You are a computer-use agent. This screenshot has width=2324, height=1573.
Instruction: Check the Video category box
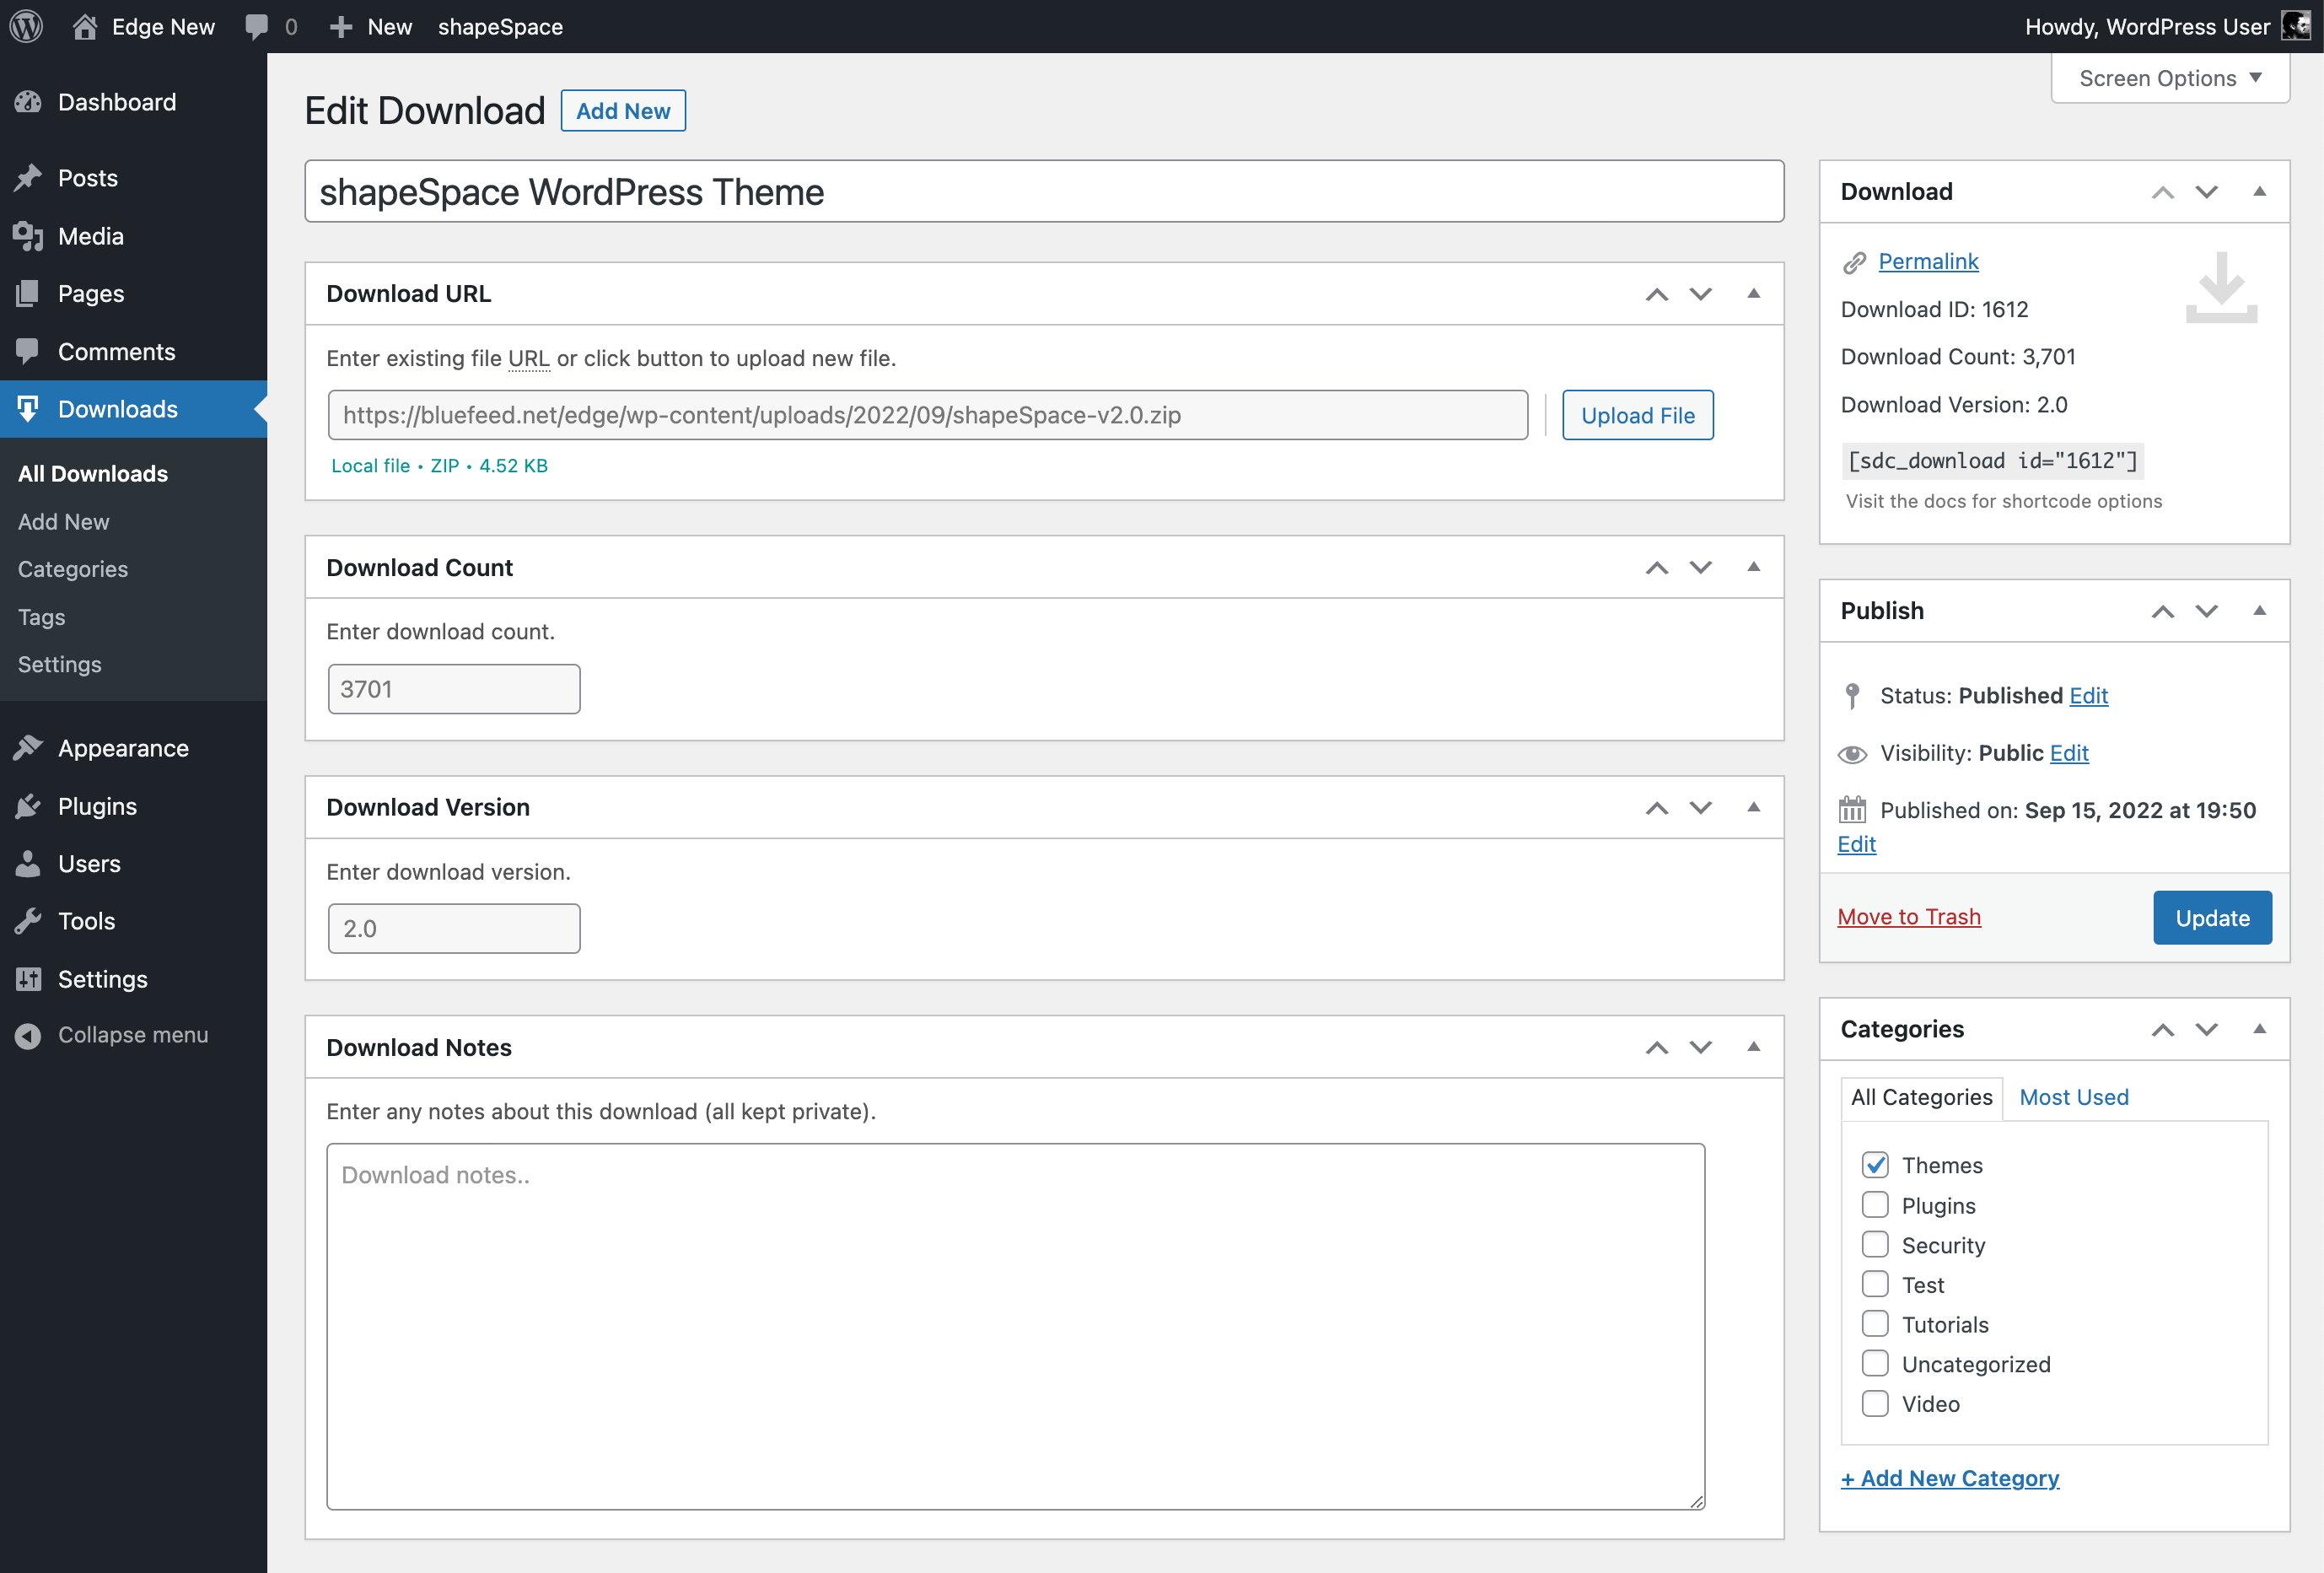point(1875,1403)
